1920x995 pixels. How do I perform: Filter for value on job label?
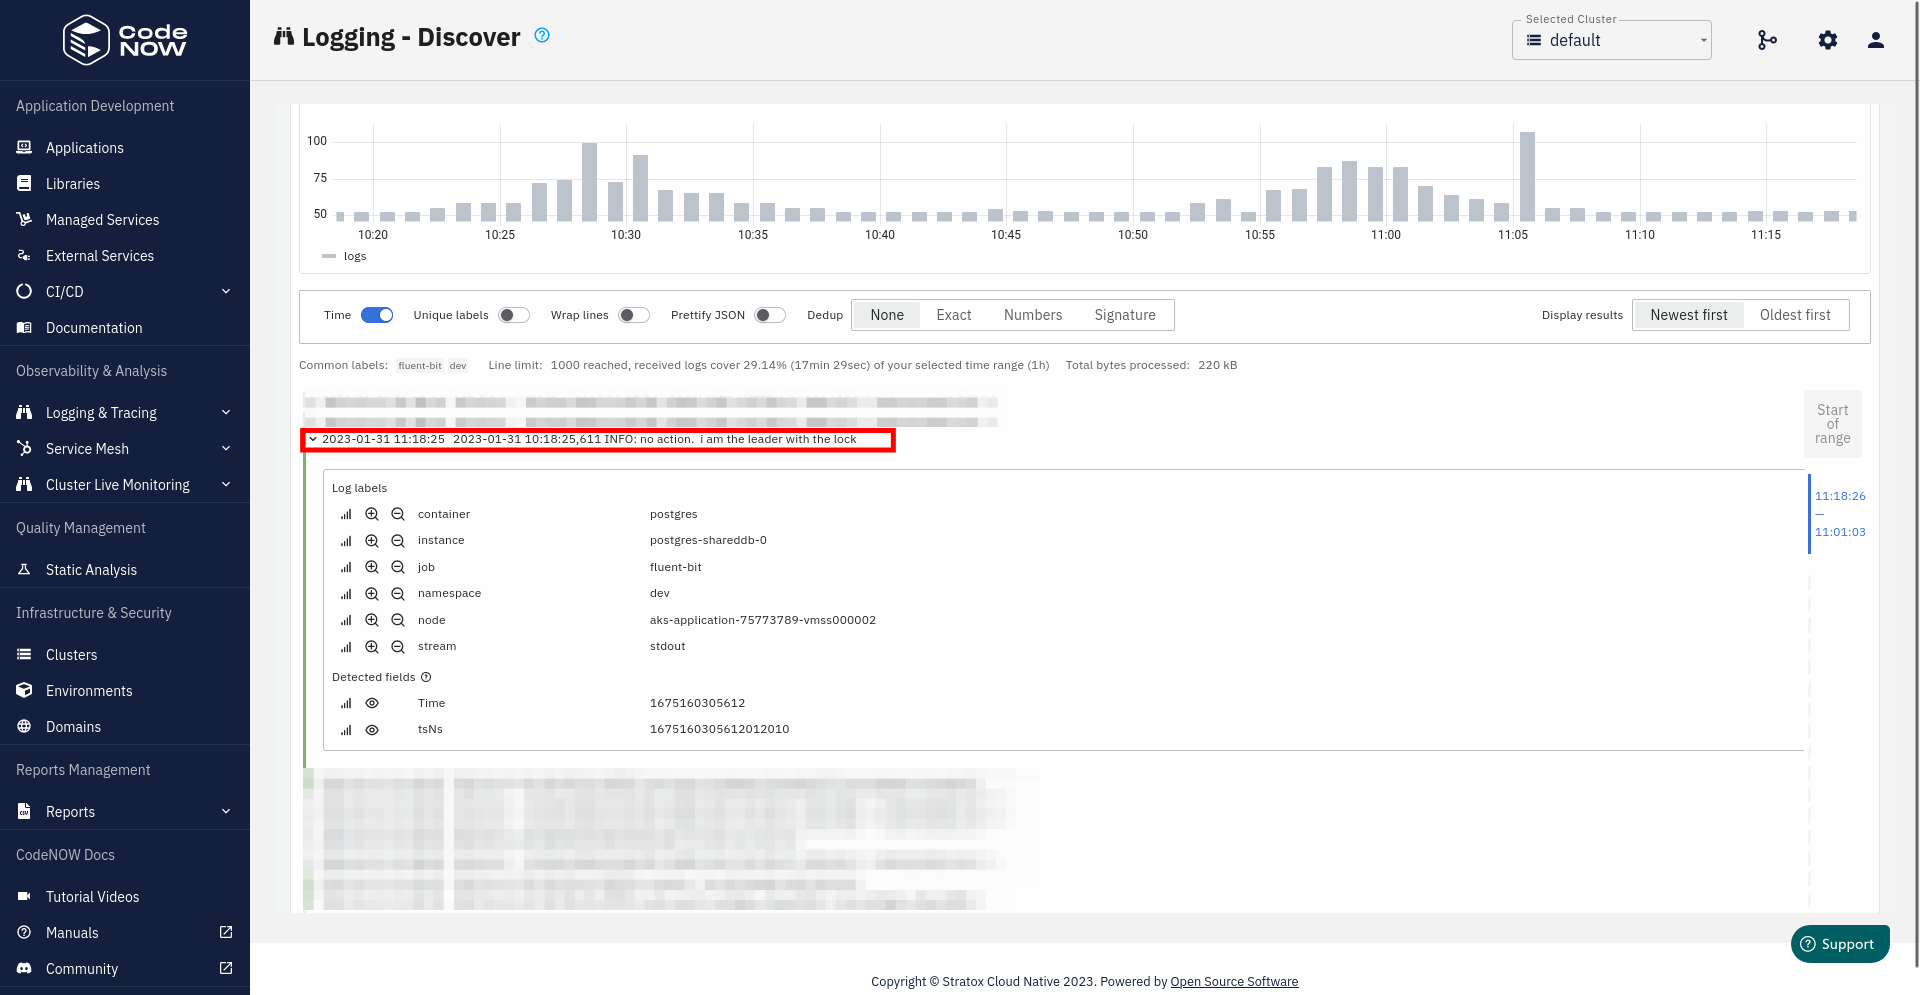point(372,567)
